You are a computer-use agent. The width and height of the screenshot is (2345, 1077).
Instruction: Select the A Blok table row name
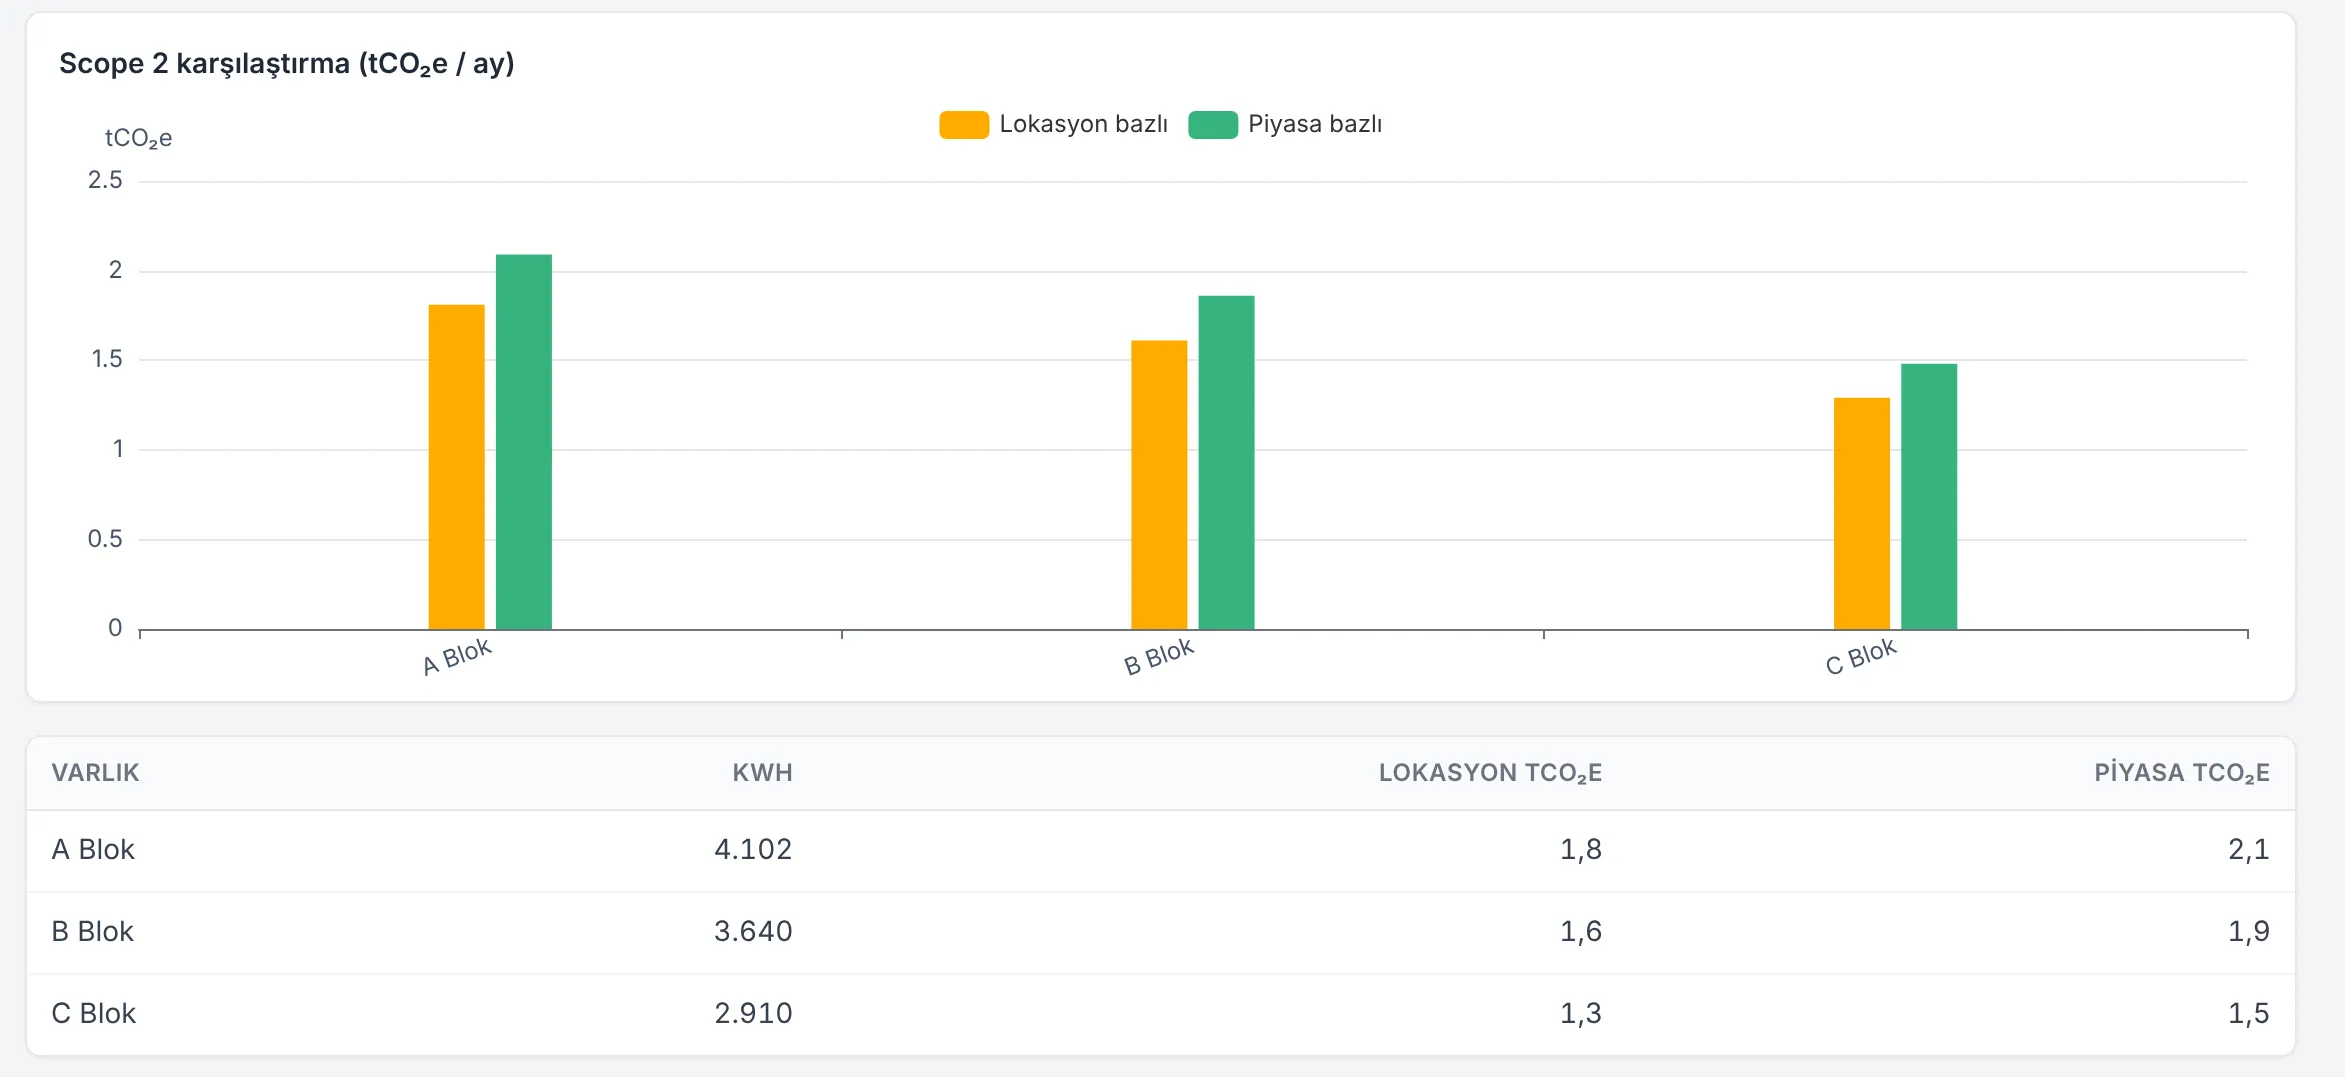[x=93, y=850]
